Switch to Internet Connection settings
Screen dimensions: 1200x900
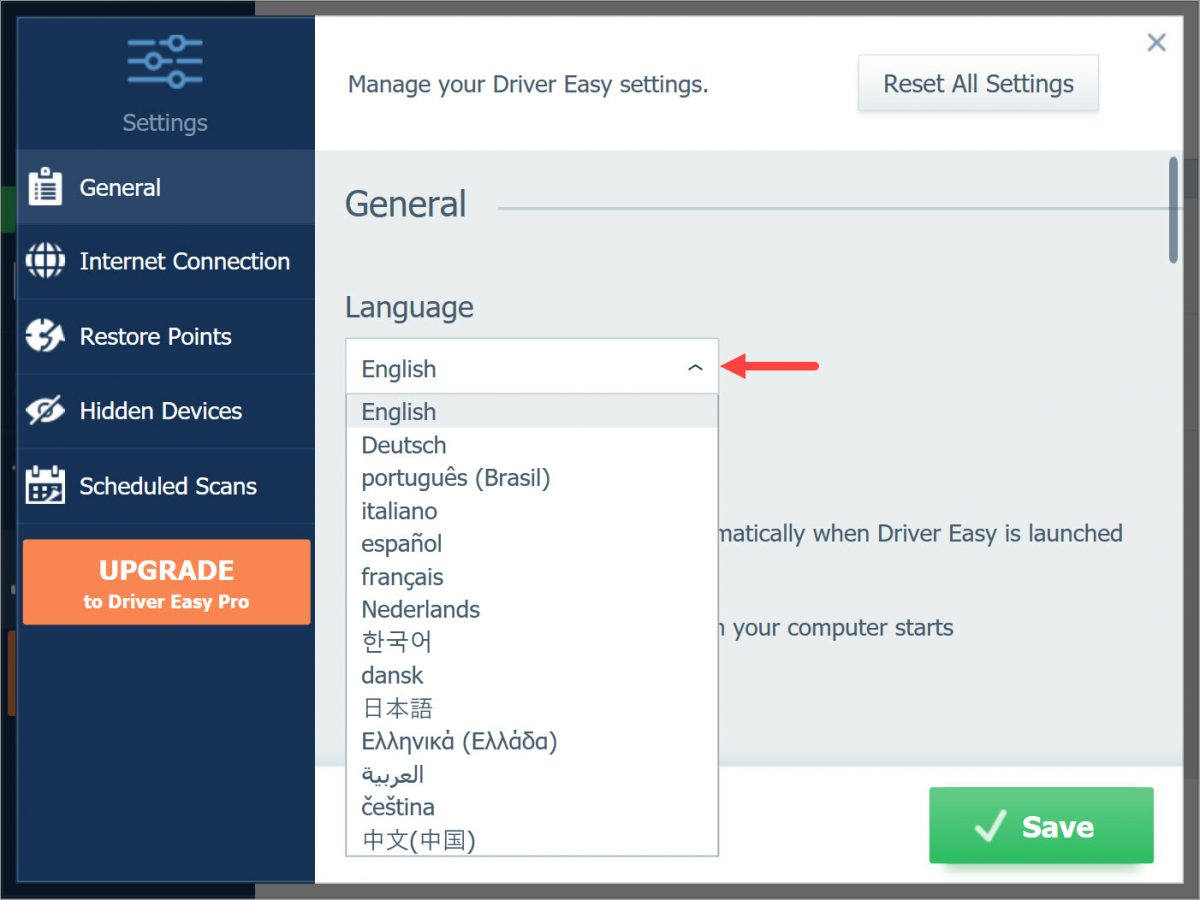click(166, 261)
